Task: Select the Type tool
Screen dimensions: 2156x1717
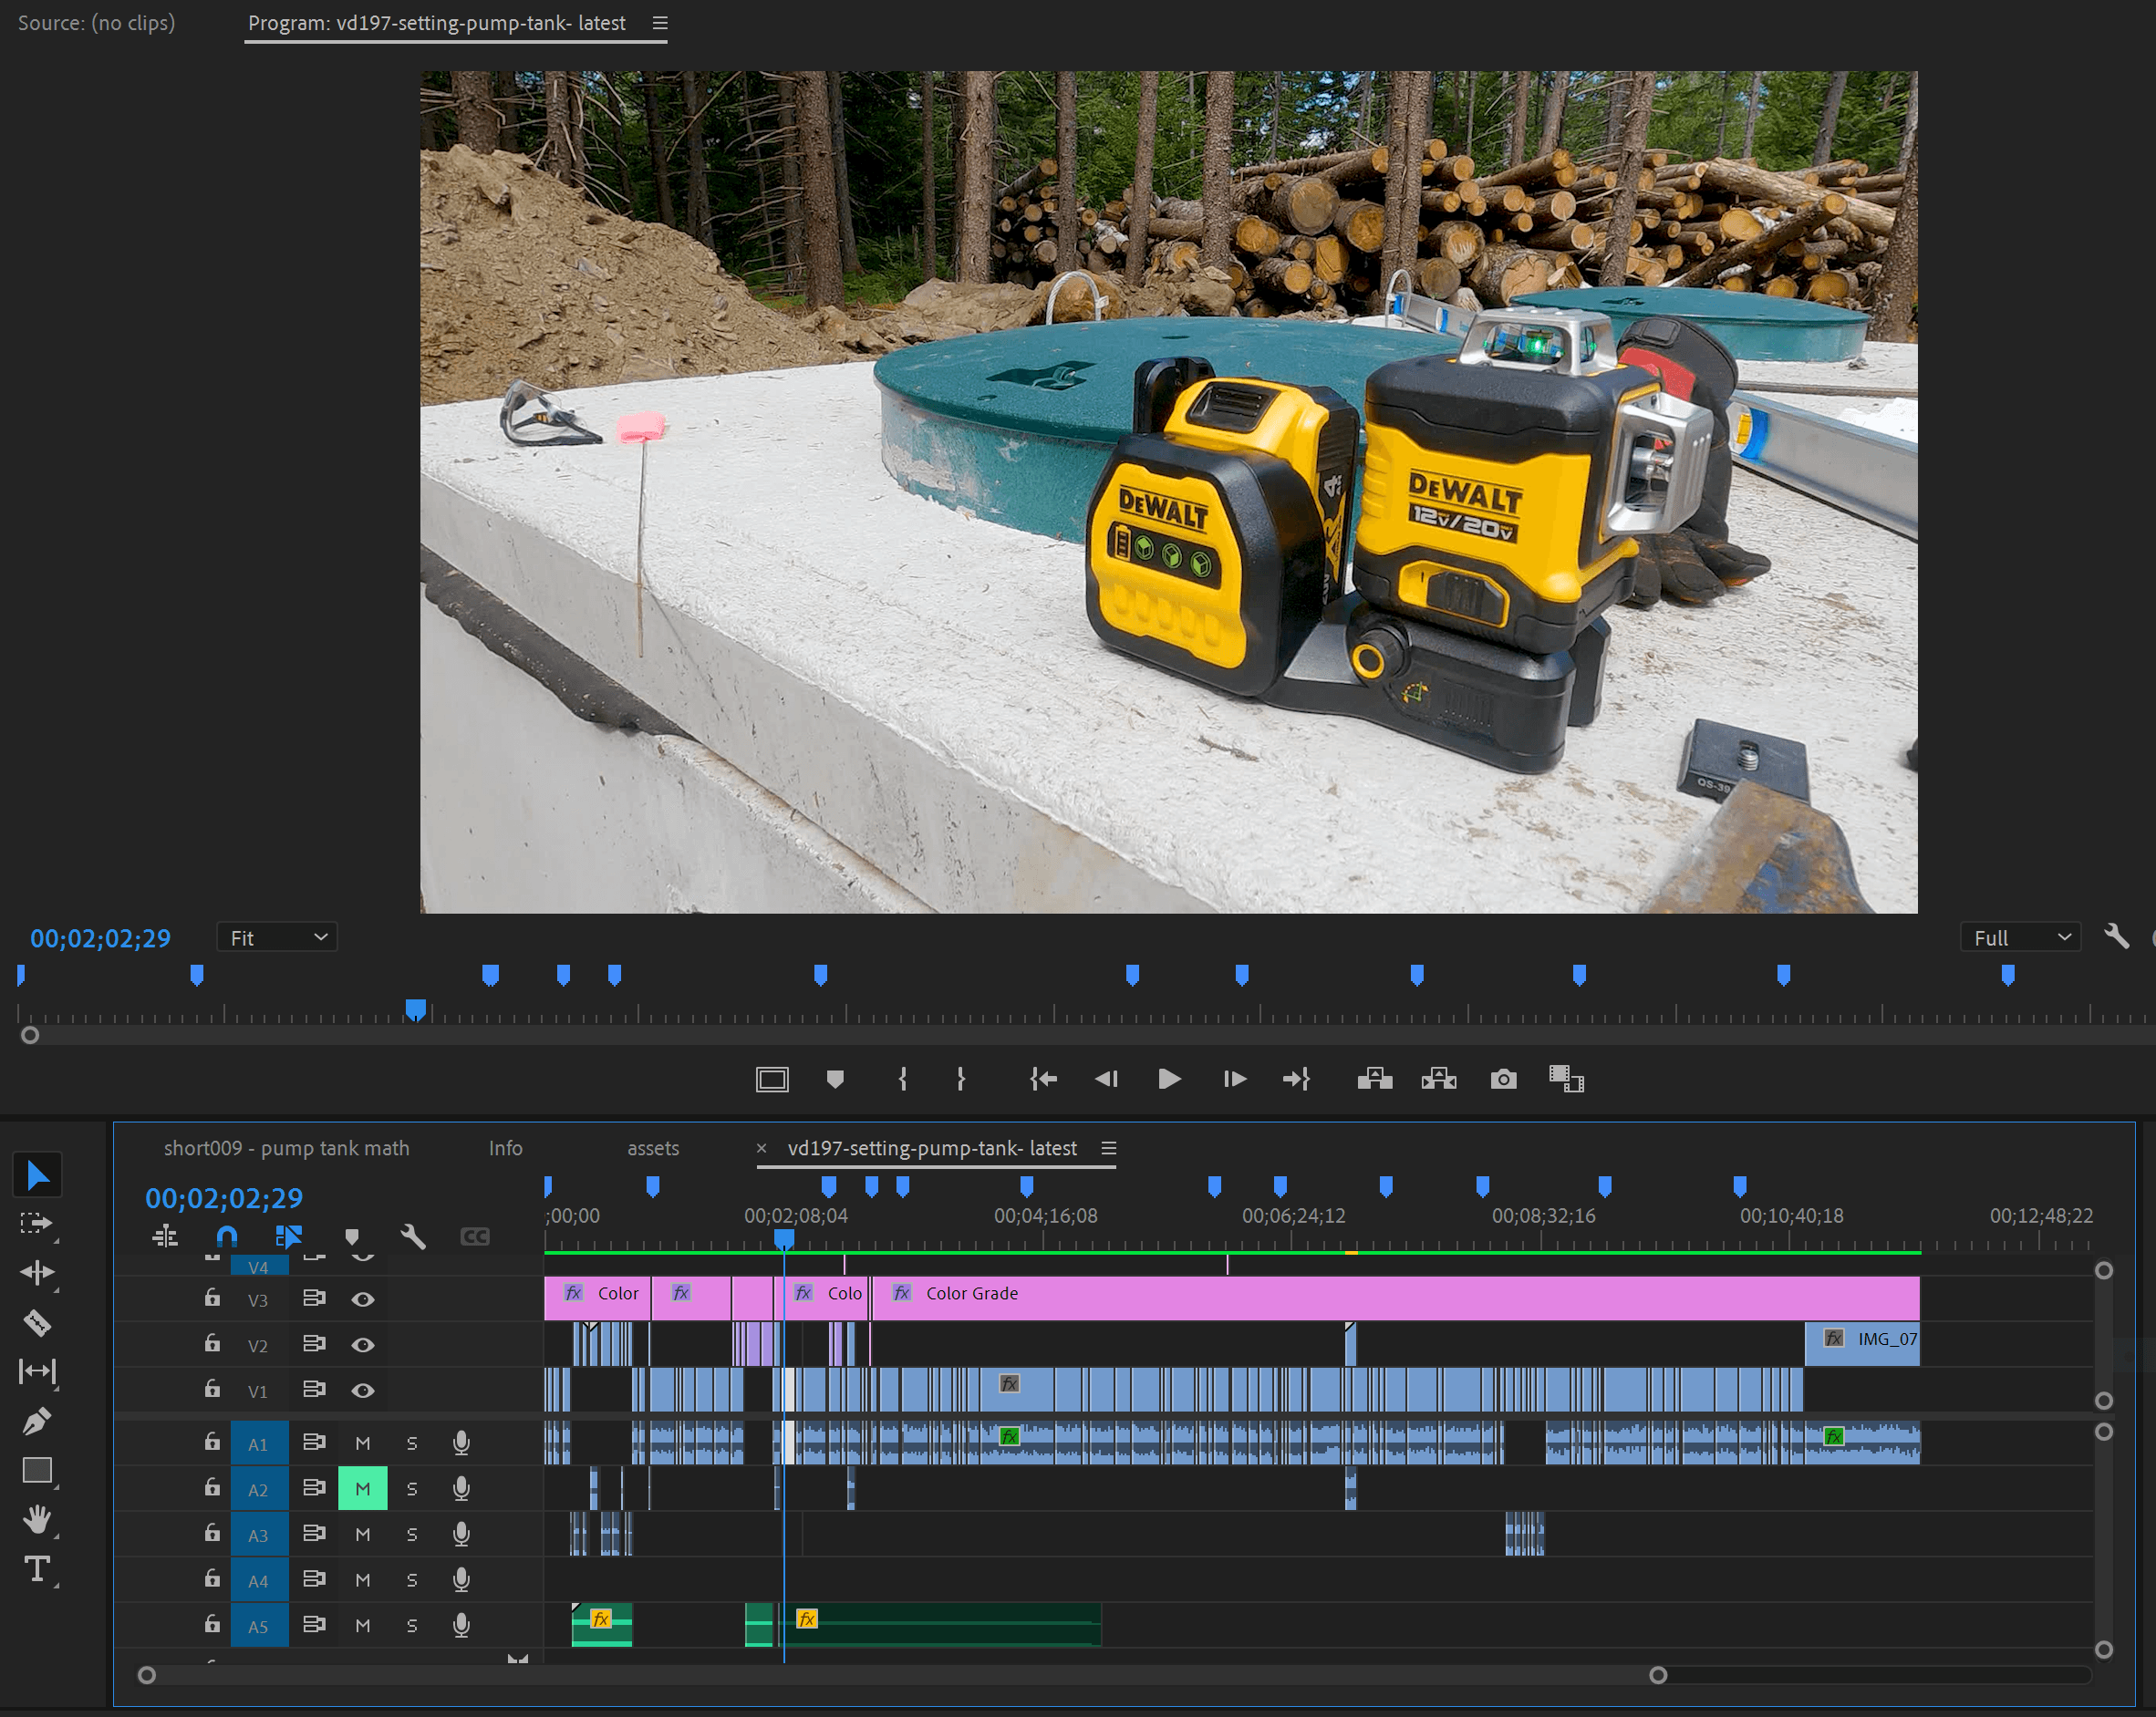Action: (x=38, y=1568)
